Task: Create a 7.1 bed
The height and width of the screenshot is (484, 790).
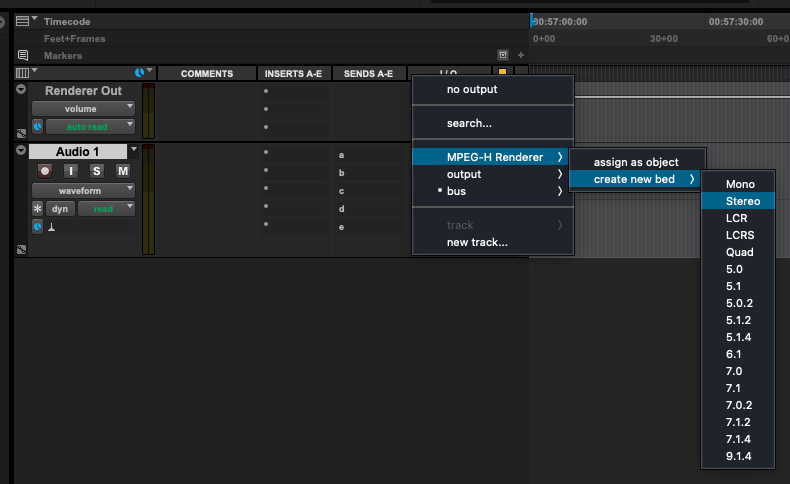Action: [738, 388]
